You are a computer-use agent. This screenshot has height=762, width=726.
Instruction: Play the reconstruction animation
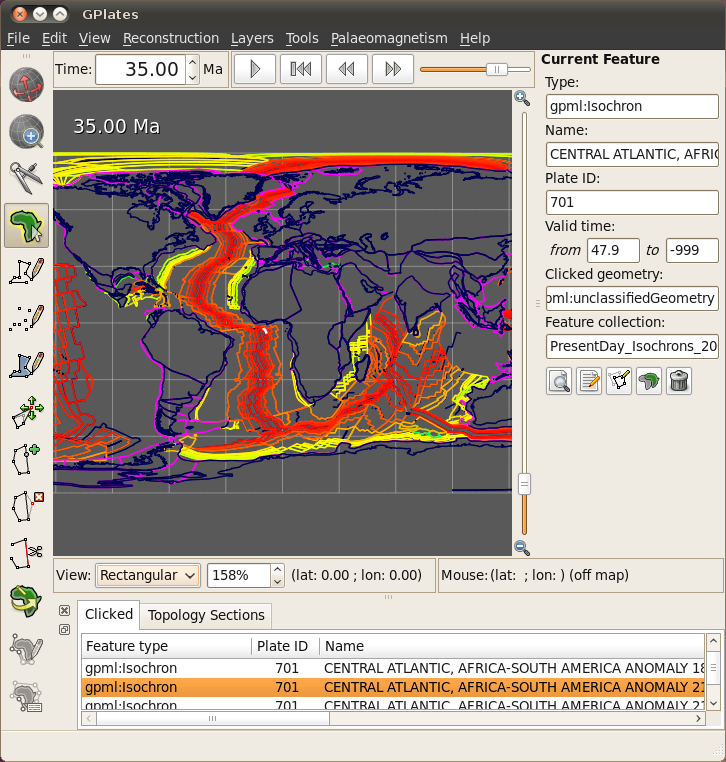255,69
